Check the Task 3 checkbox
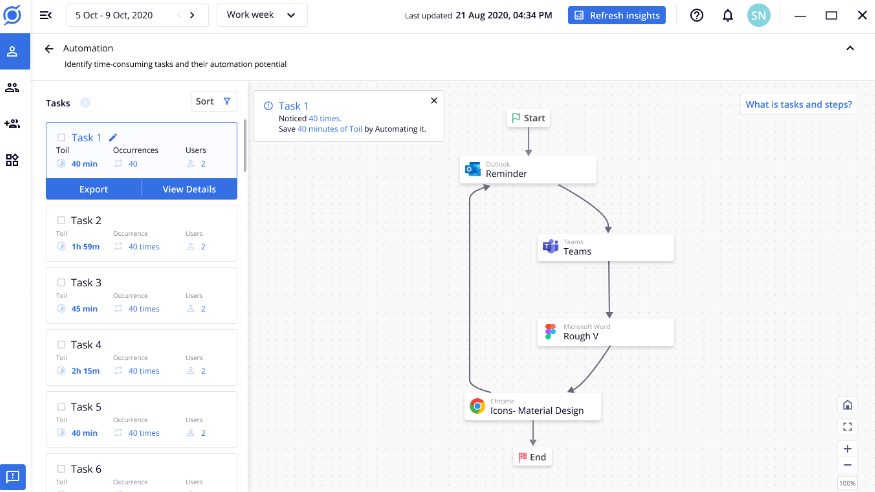The height and width of the screenshot is (492, 875). [x=61, y=282]
